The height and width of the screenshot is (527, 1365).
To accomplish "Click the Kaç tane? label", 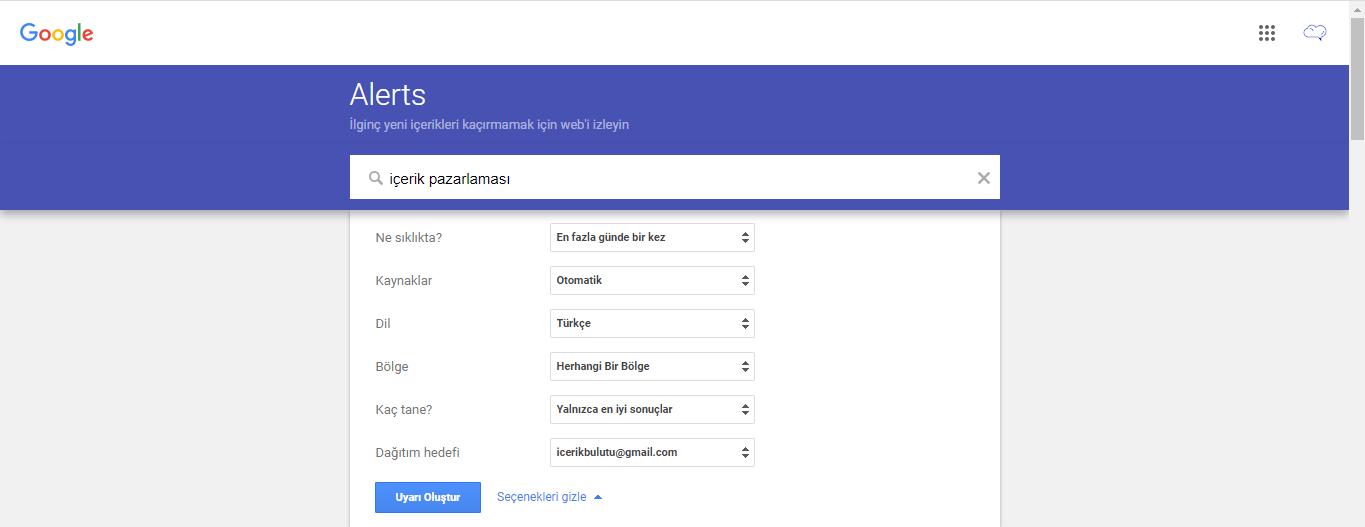I will click(x=404, y=410).
